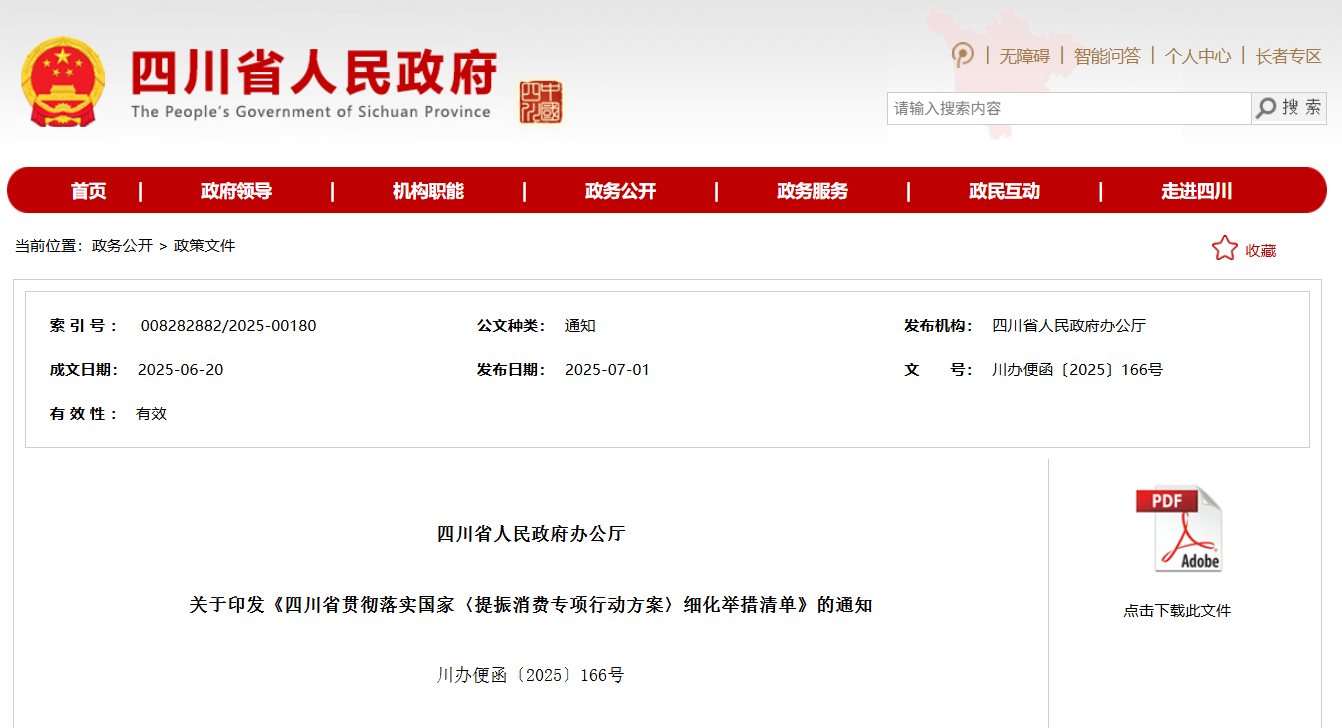
Task: Click the publish date 2025-07-01
Action: click(x=607, y=370)
